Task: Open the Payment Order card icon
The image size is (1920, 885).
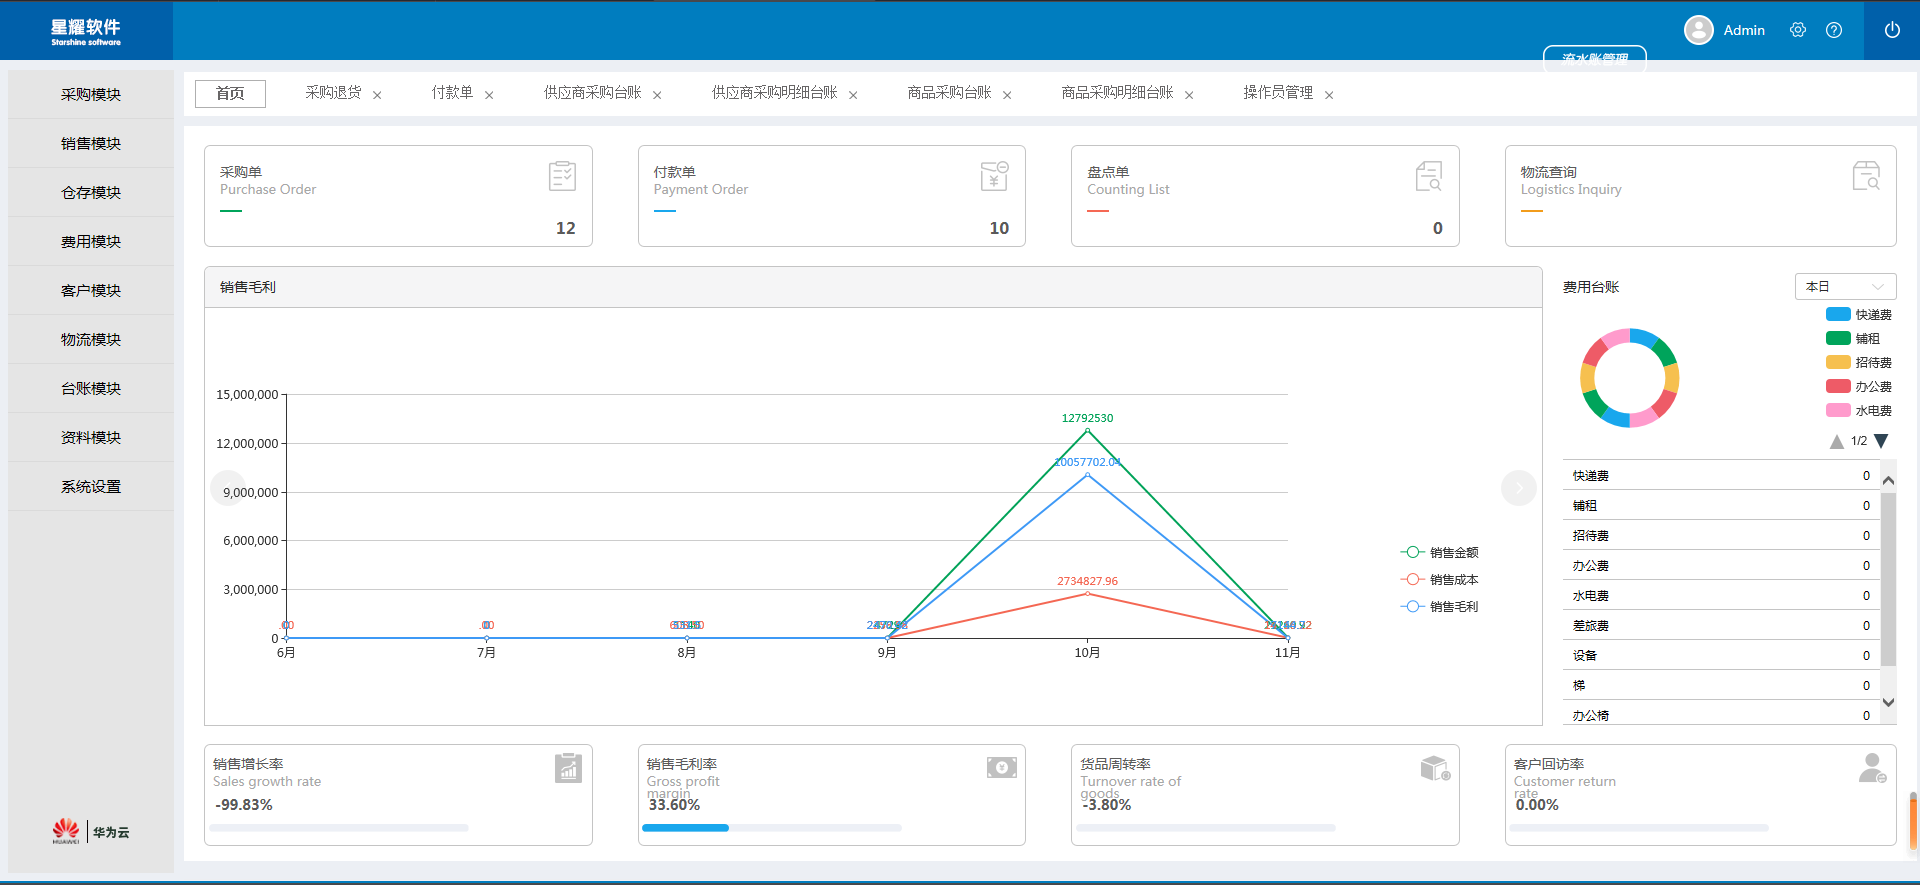Action: [995, 176]
